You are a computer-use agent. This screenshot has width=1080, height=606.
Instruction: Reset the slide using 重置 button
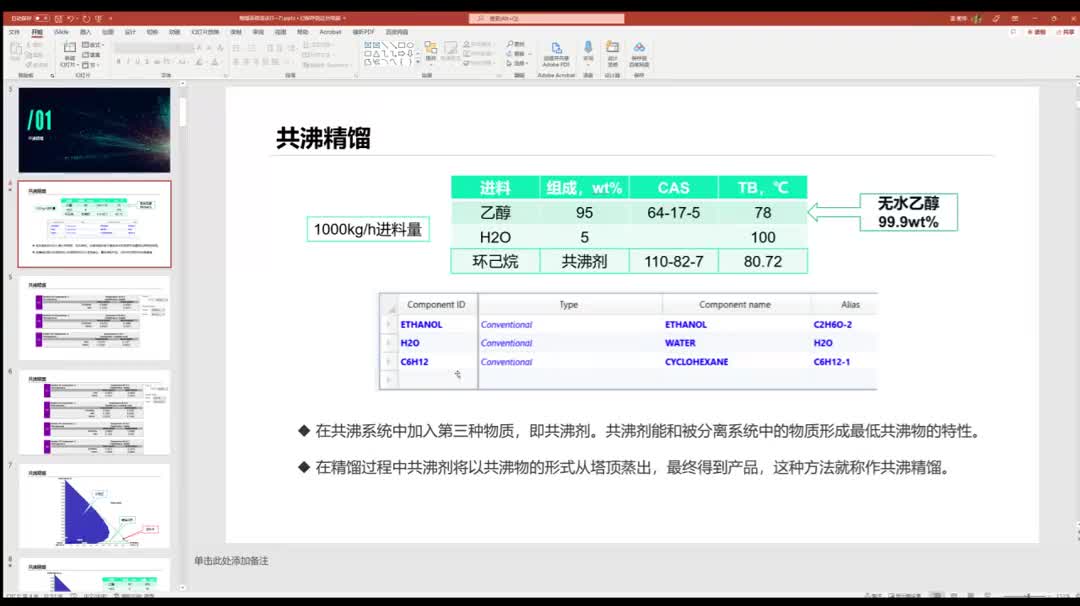91,54
